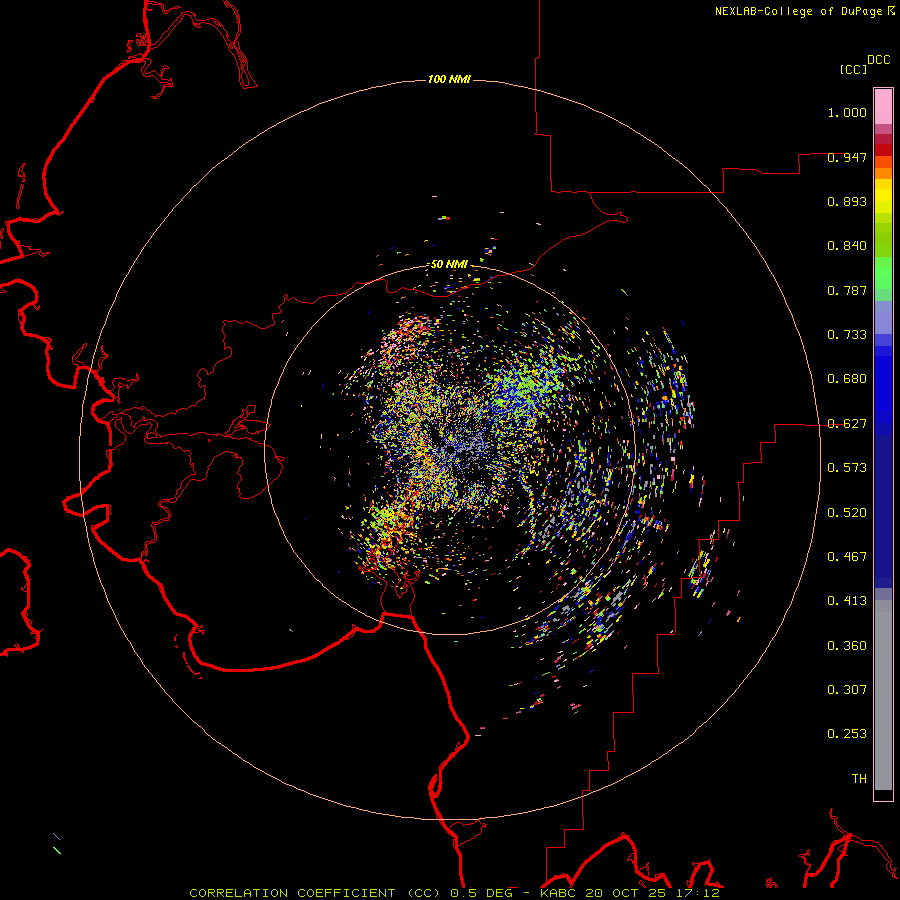This screenshot has height=900, width=900.
Task: Click the 0.520 color scale label
Action: pyautogui.click(x=847, y=513)
